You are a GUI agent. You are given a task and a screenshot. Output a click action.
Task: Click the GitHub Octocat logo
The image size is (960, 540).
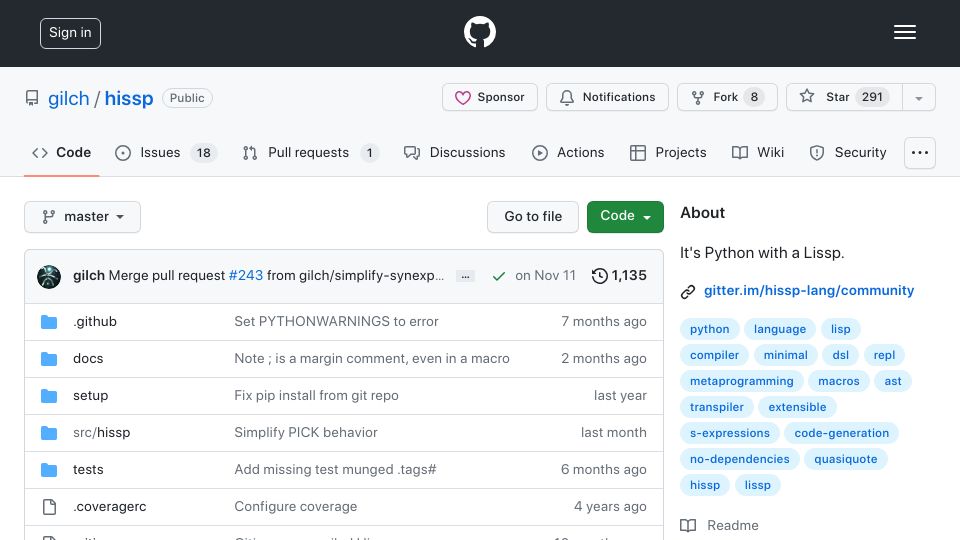pyautogui.click(x=479, y=32)
